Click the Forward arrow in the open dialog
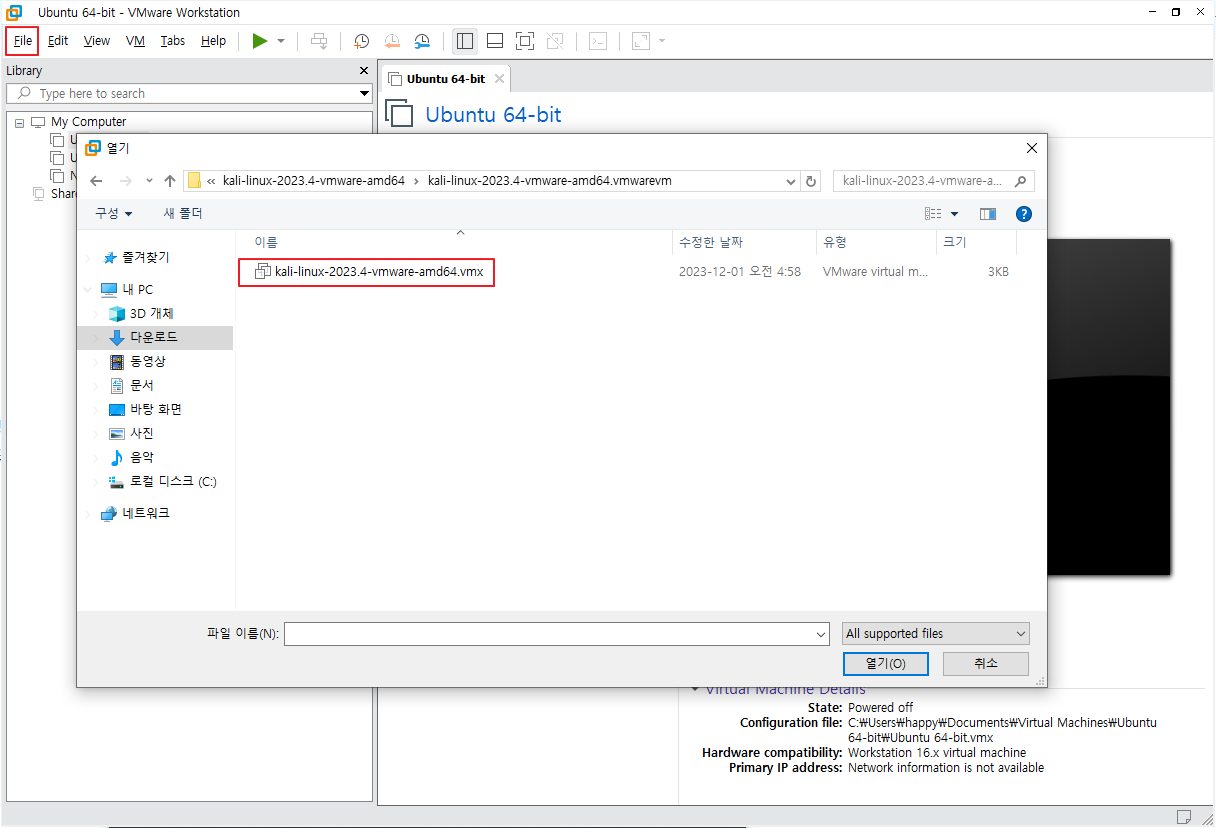The image size is (1216, 828). pos(126,181)
